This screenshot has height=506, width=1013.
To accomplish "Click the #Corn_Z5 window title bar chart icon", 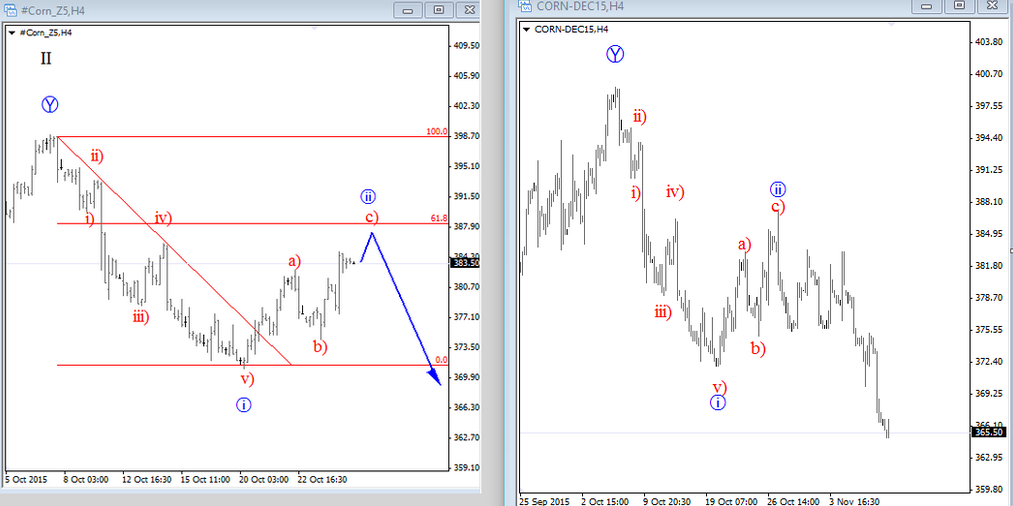I will 11,9.
